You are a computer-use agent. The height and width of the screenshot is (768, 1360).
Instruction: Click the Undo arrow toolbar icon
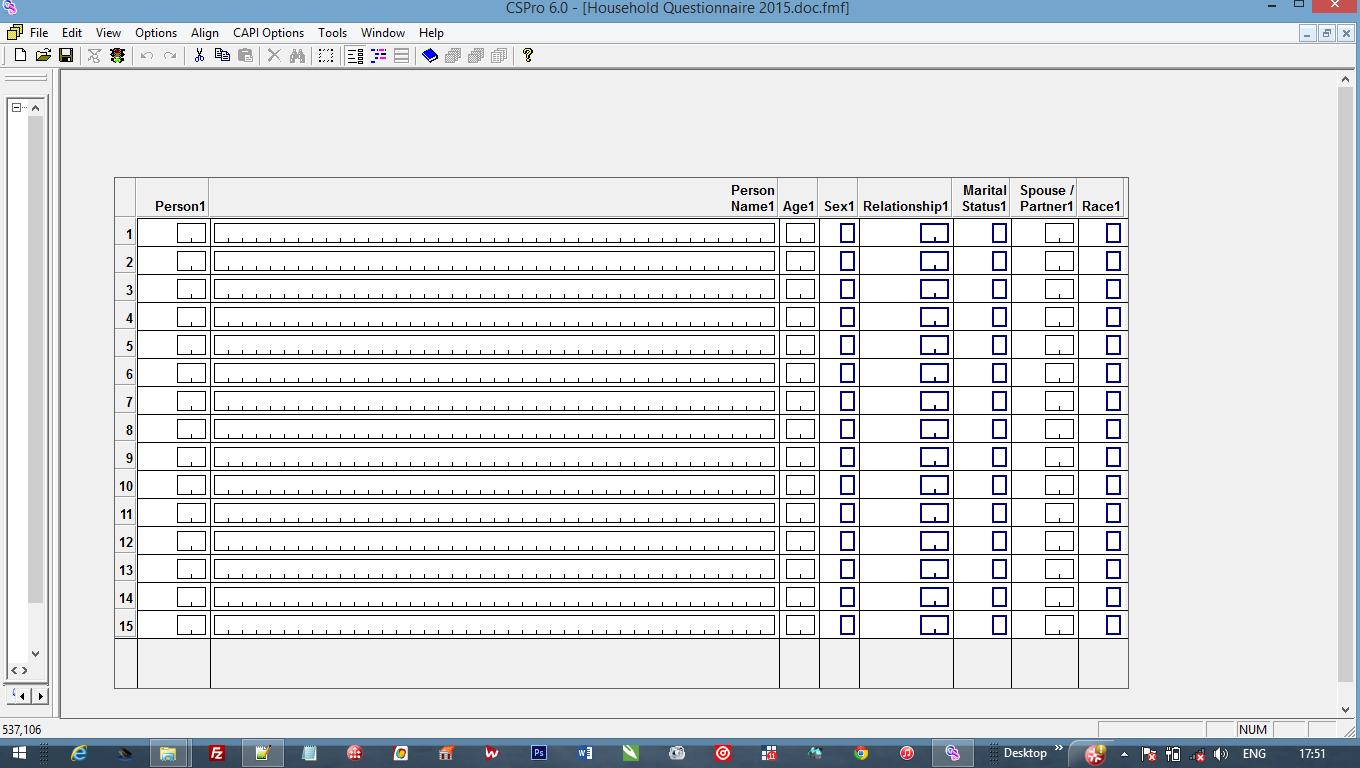[x=147, y=55]
